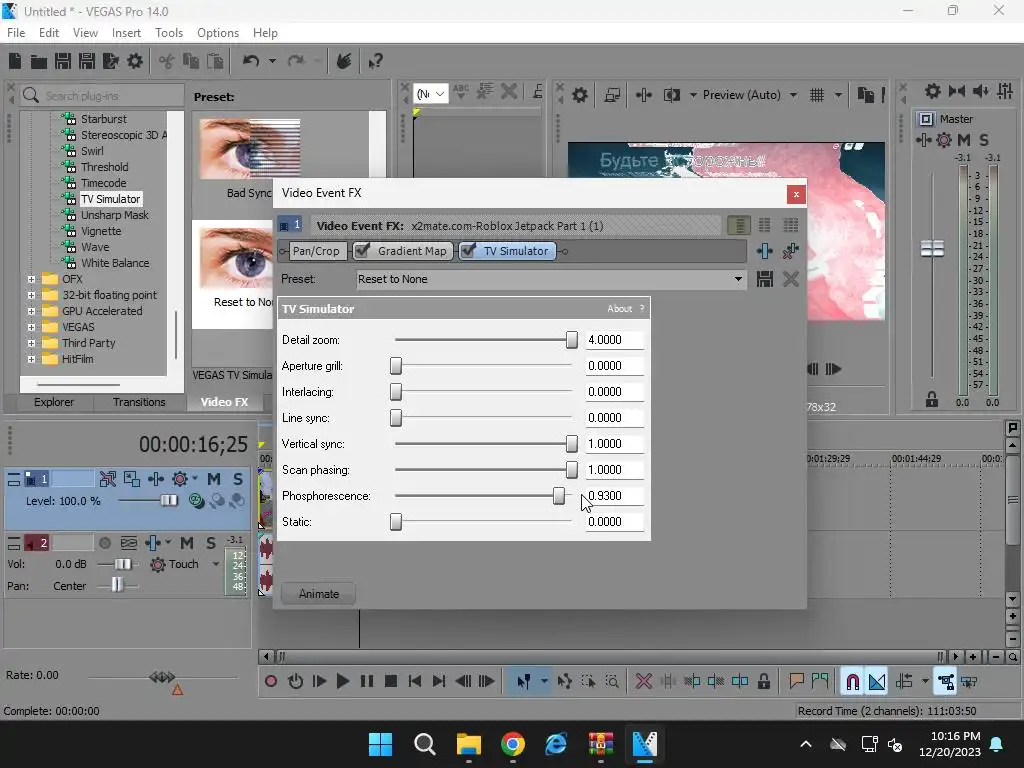Save preset with the floppy disk icon
The image size is (1024, 768).
point(765,280)
